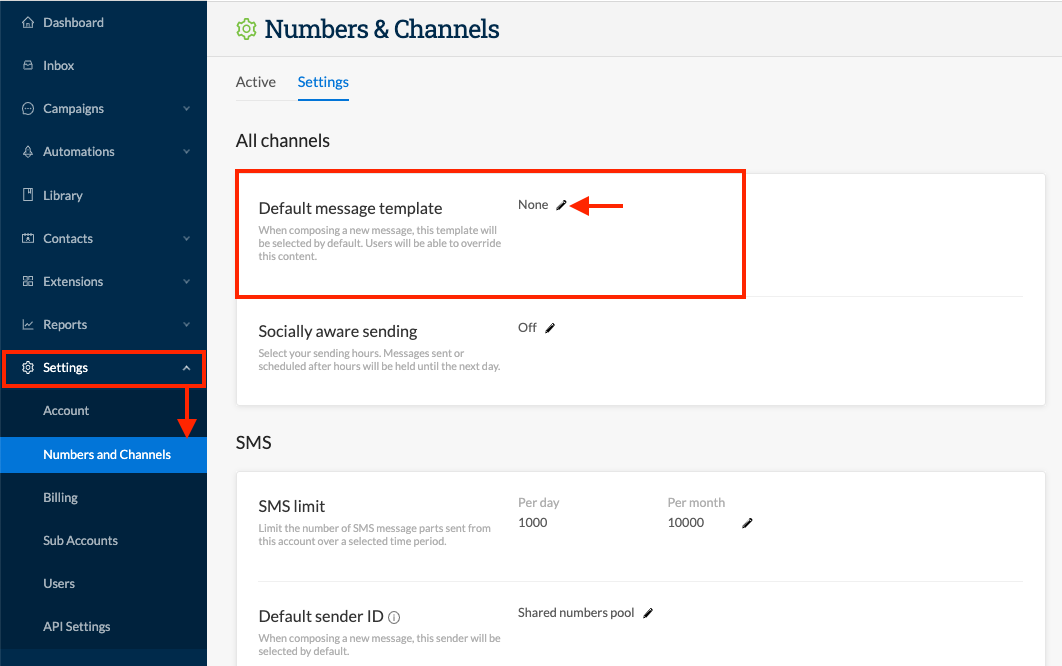Click the per day value '1000'
Screen dimensions: 1062x666
point(532,522)
